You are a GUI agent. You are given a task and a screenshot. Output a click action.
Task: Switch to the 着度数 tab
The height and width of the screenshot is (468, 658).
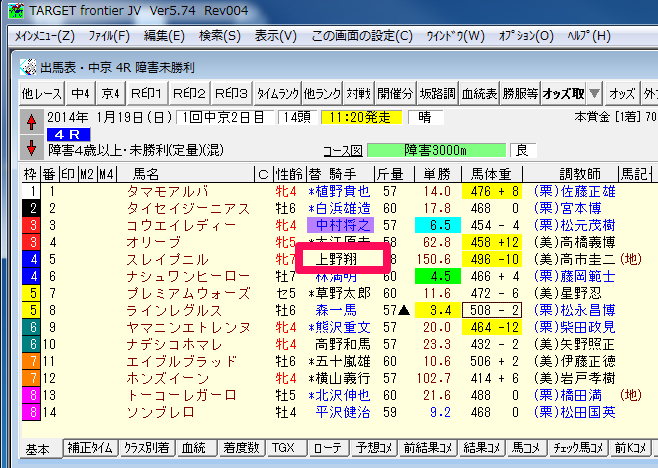(x=242, y=448)
